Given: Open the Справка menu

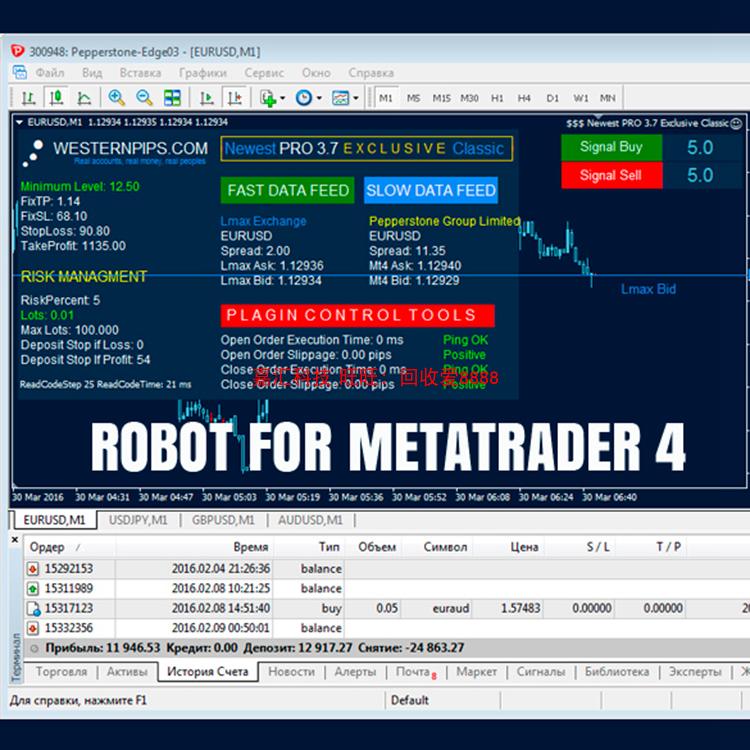Looking at the screenshot, I should tap(371, 73).
